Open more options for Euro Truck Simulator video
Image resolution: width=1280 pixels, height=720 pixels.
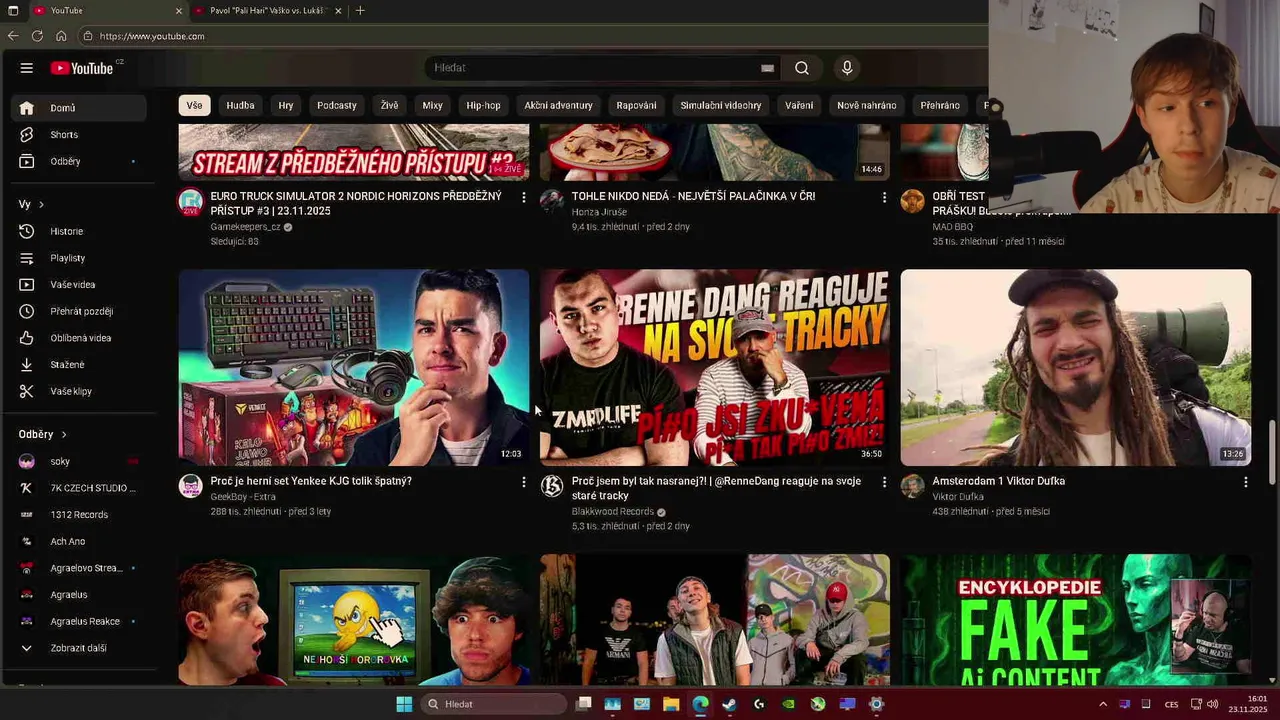(x=523, y=198)
